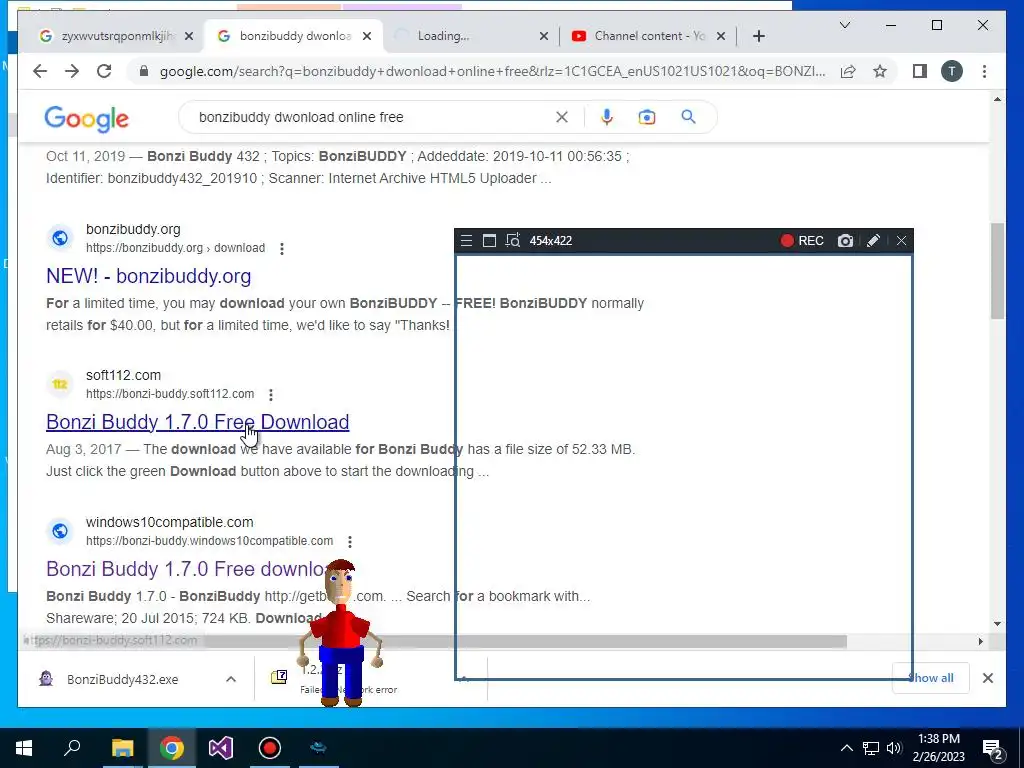Close the Channel content tab
Screen dimensions: 1024x768
(721, 37)
